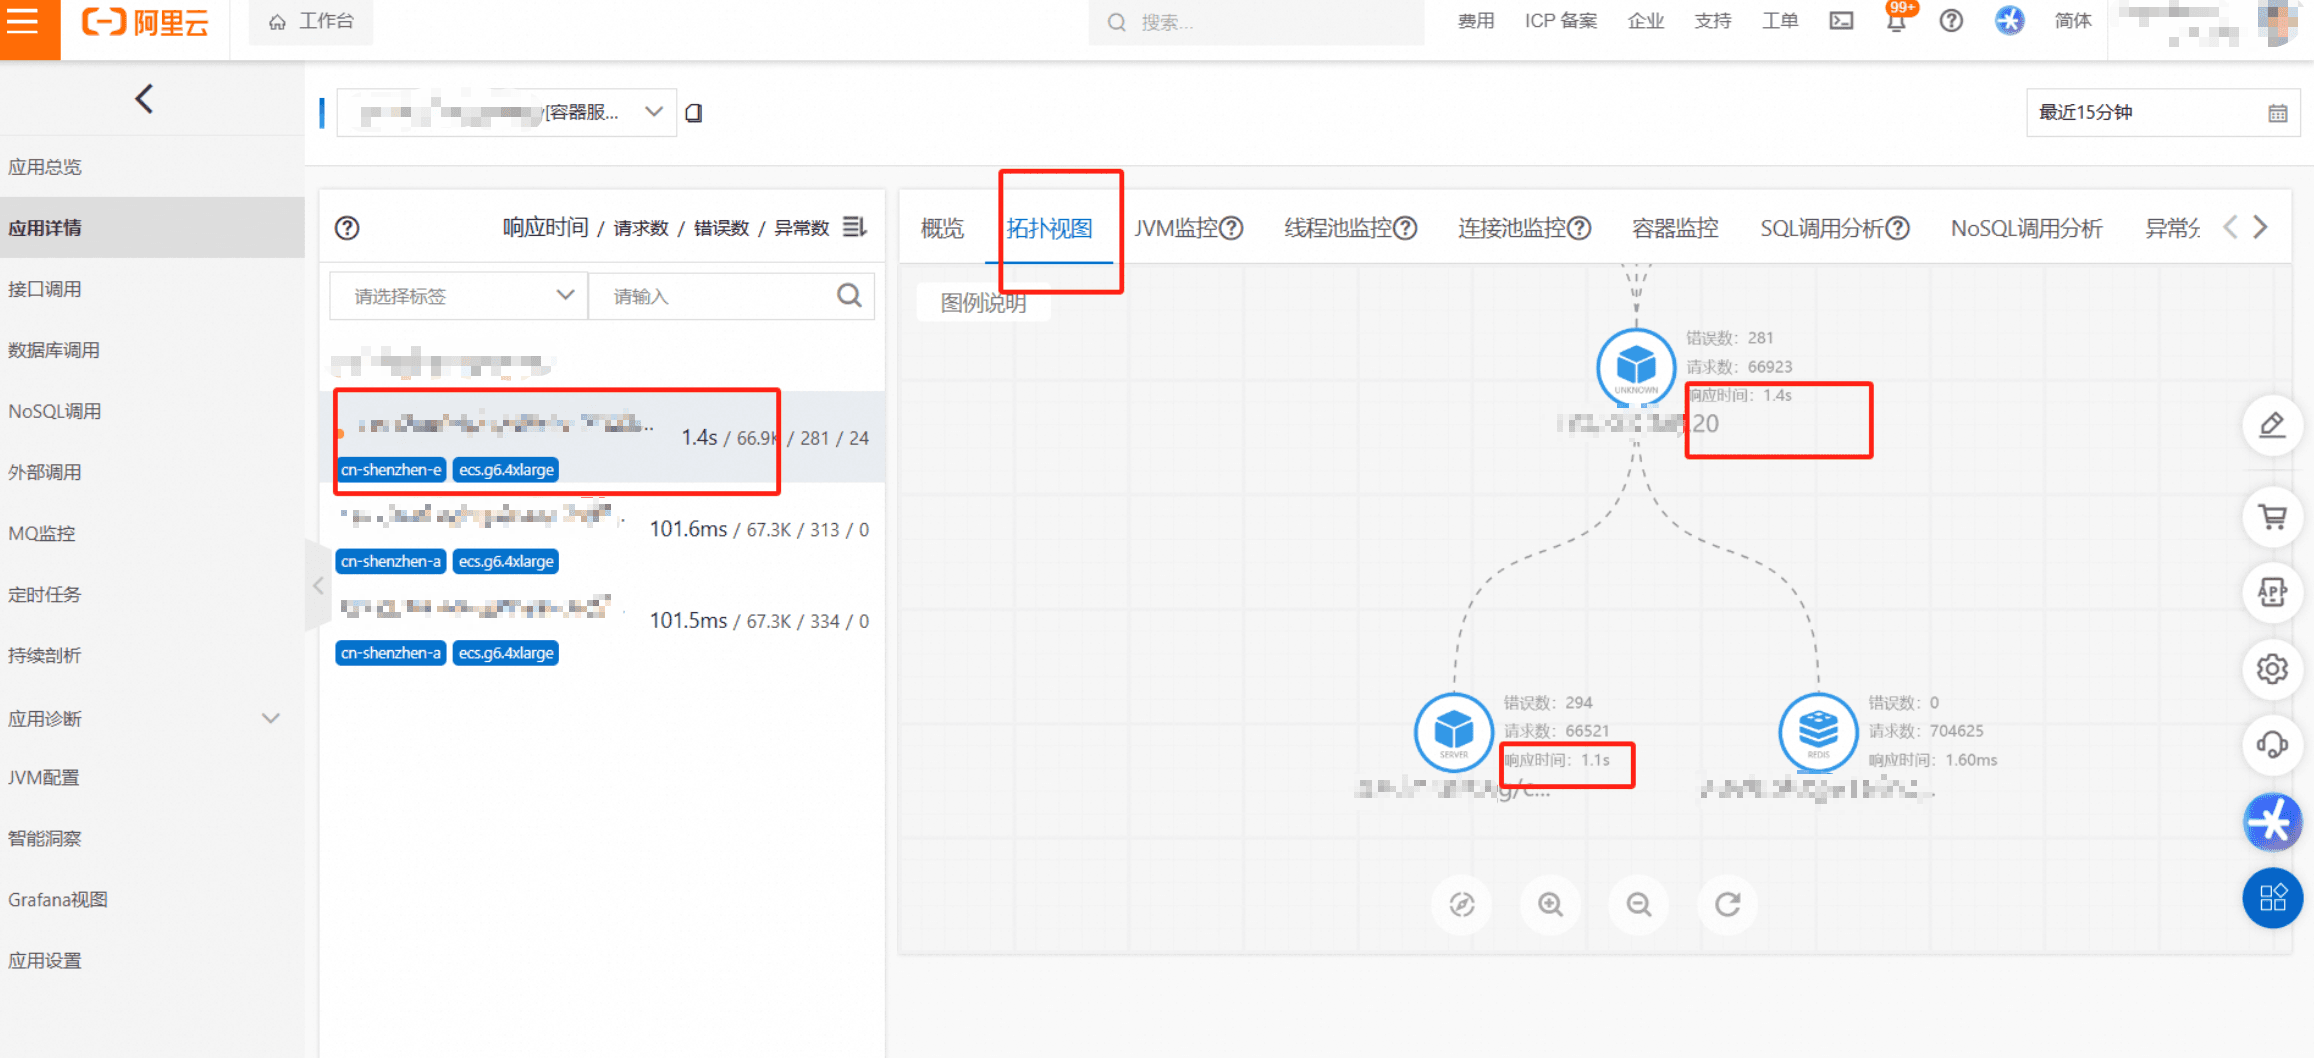This screenshot has height=1058, width=2314.
Task: Open Cloud Shell terminal icon
Action: [x=1841, y=21]
